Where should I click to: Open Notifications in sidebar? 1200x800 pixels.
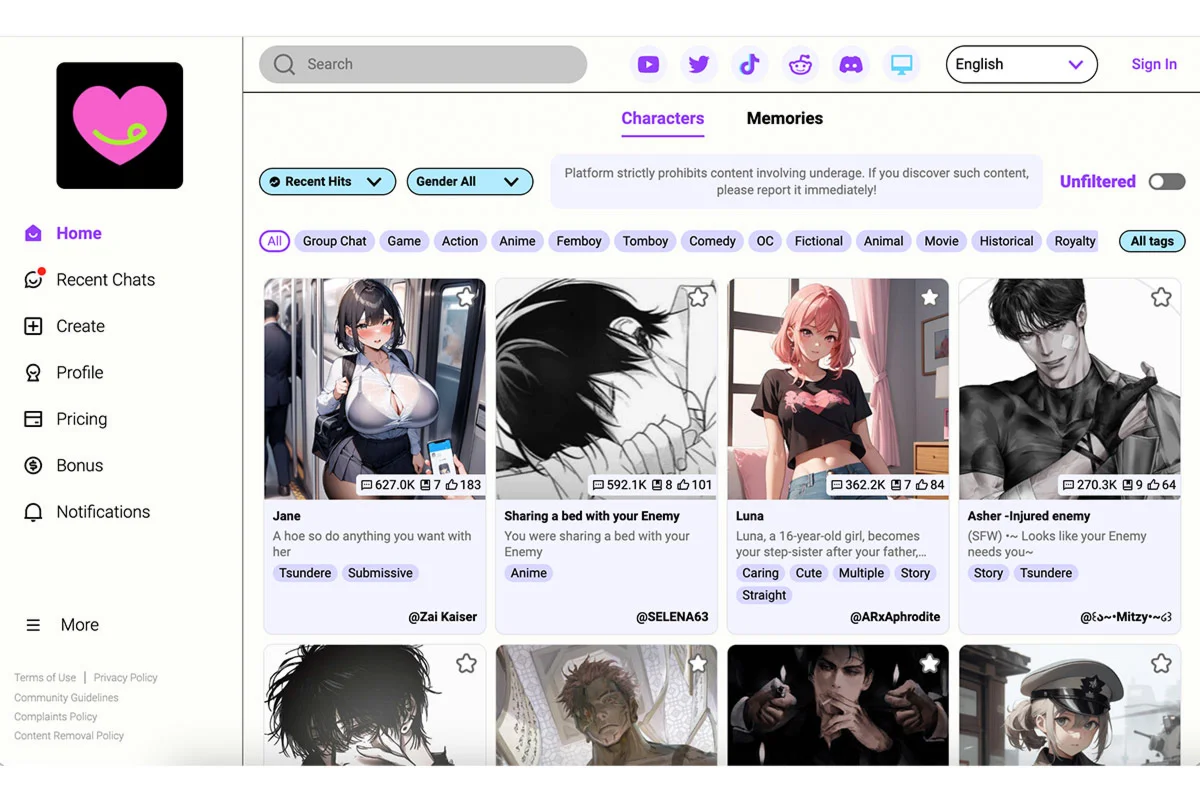87,512
